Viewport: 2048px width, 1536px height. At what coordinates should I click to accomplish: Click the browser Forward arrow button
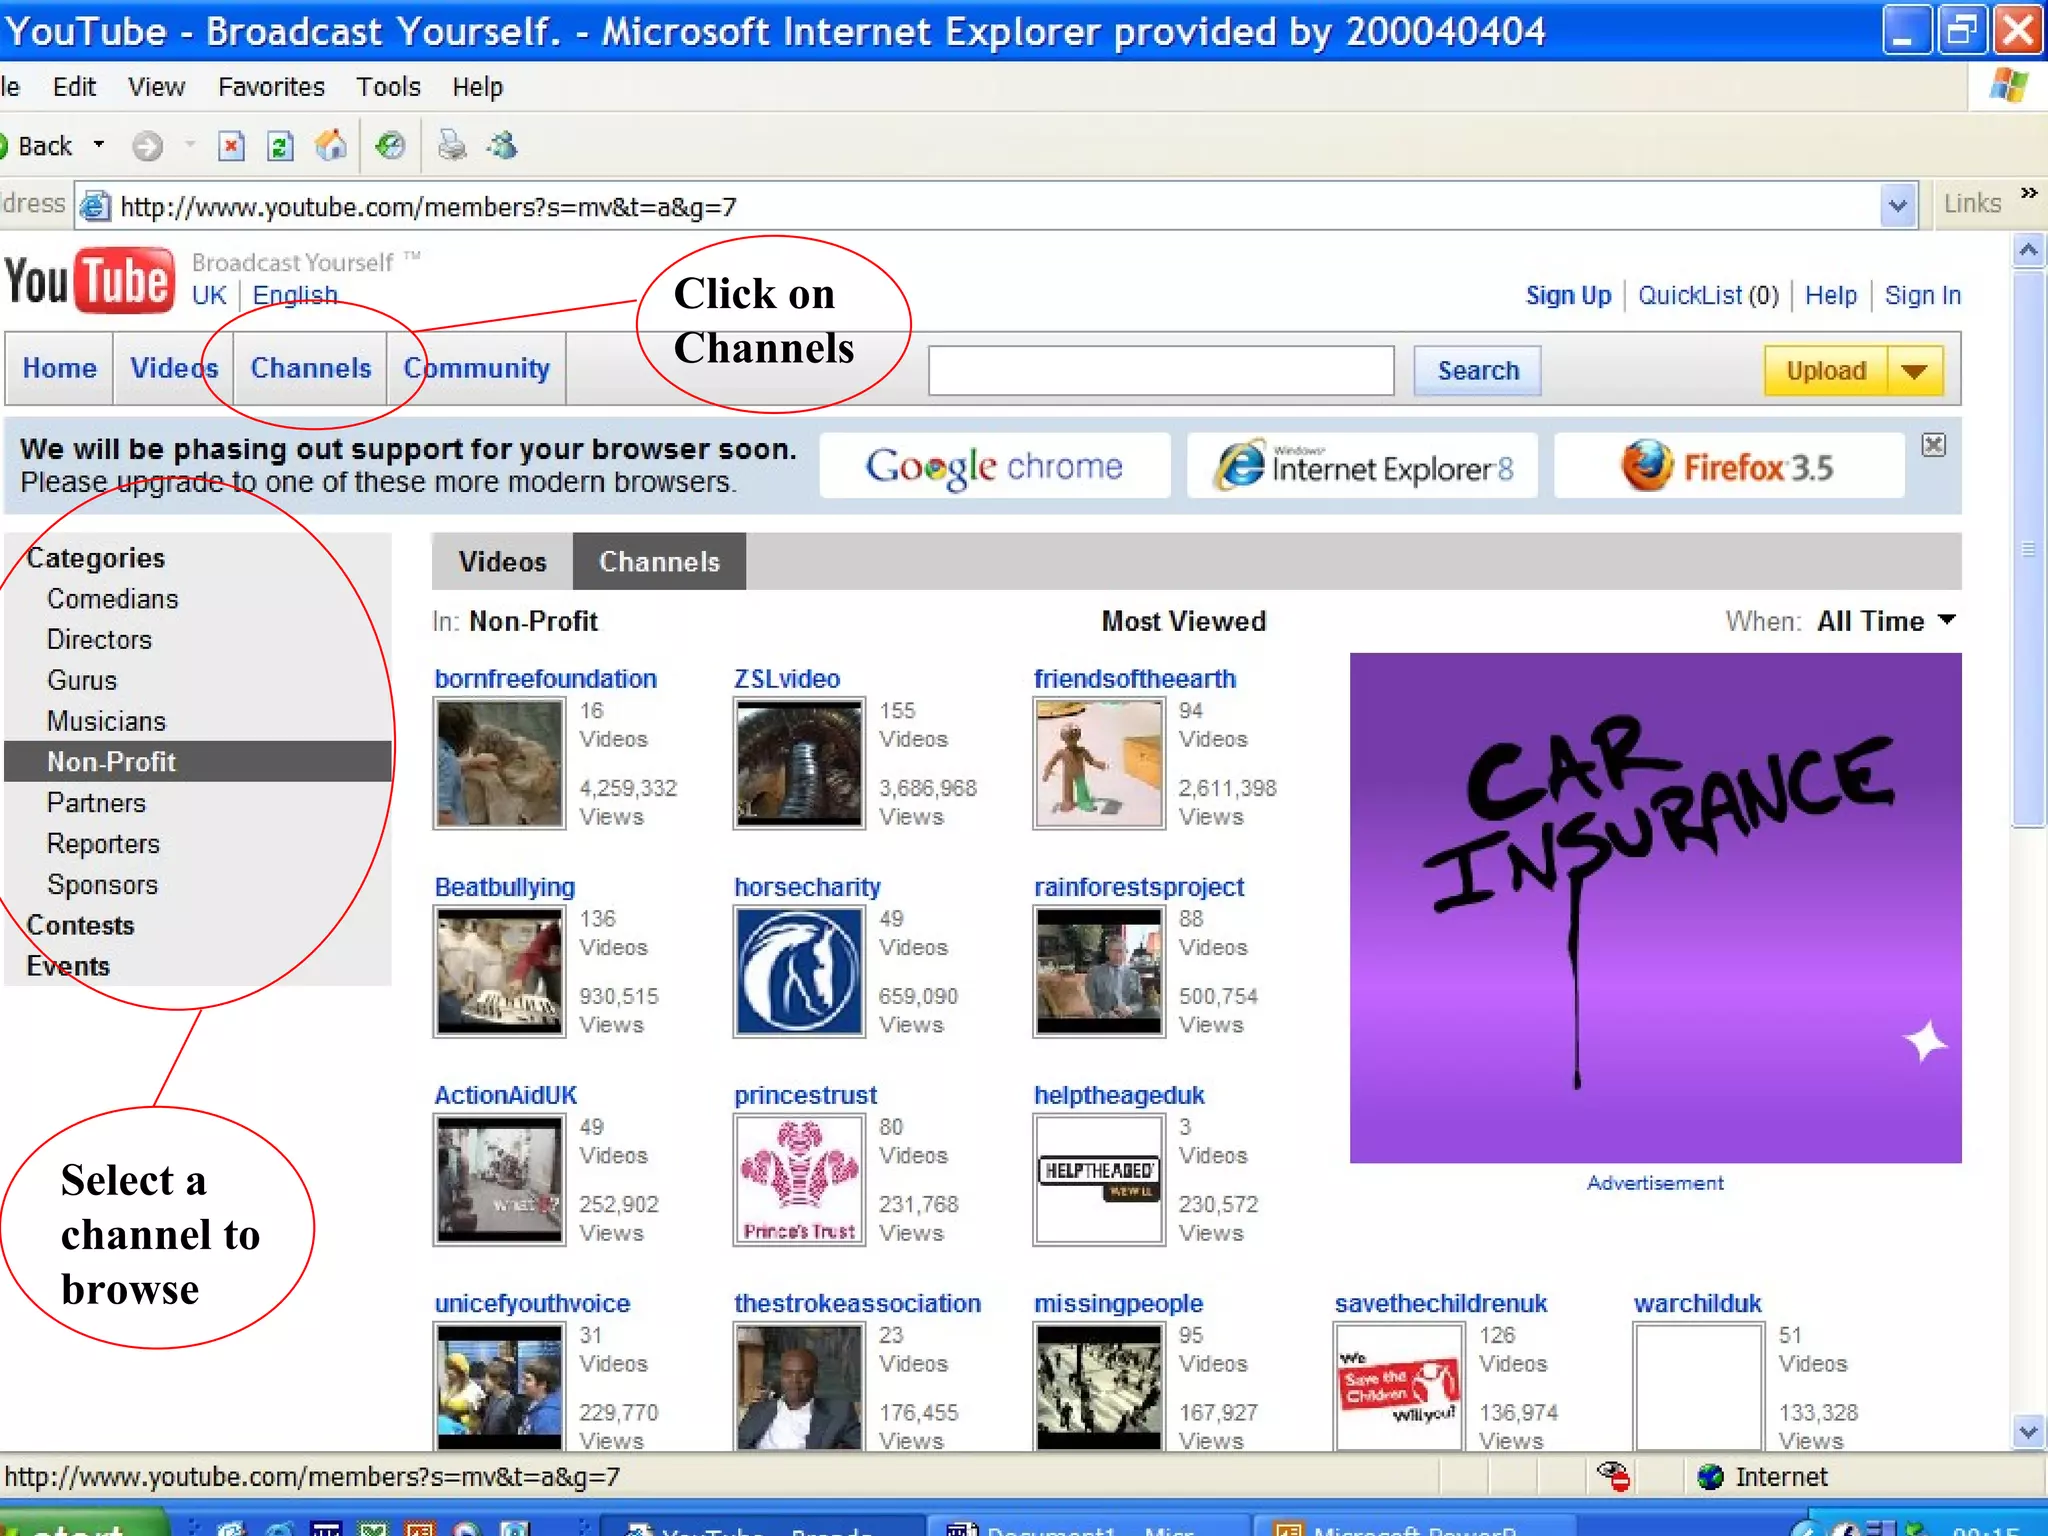click(147, 146)
